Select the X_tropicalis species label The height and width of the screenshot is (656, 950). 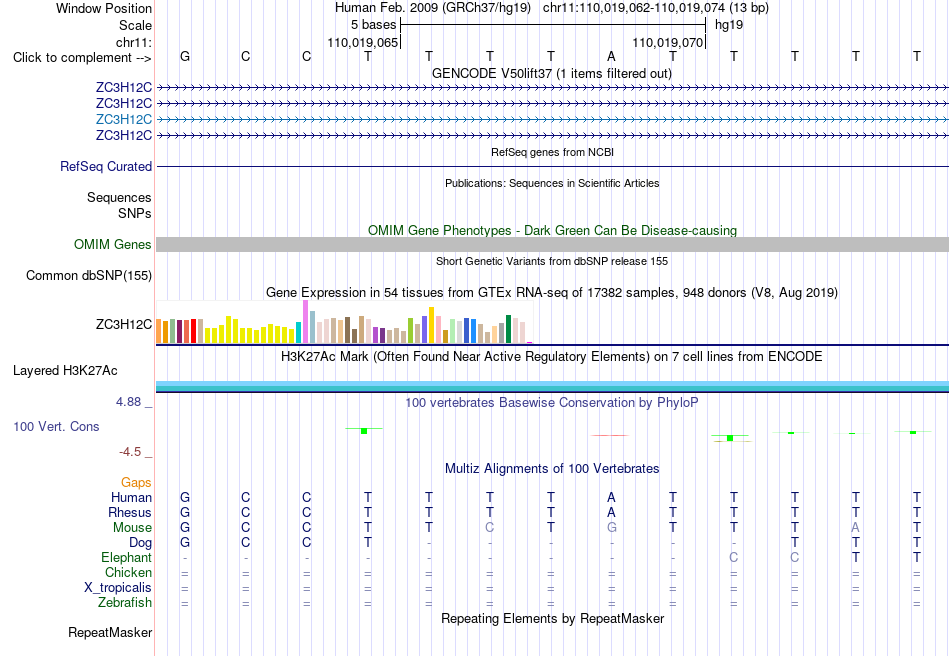[x=118, y=588]
